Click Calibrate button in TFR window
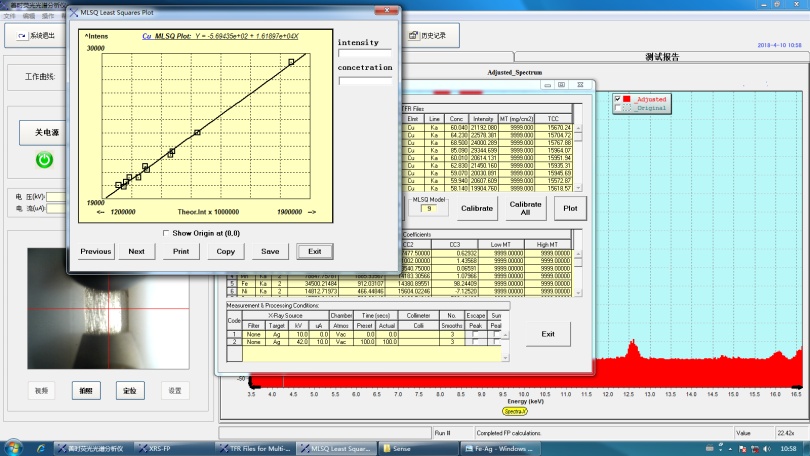The height and width of the screenshot is (456, 810). pos(477,208)
